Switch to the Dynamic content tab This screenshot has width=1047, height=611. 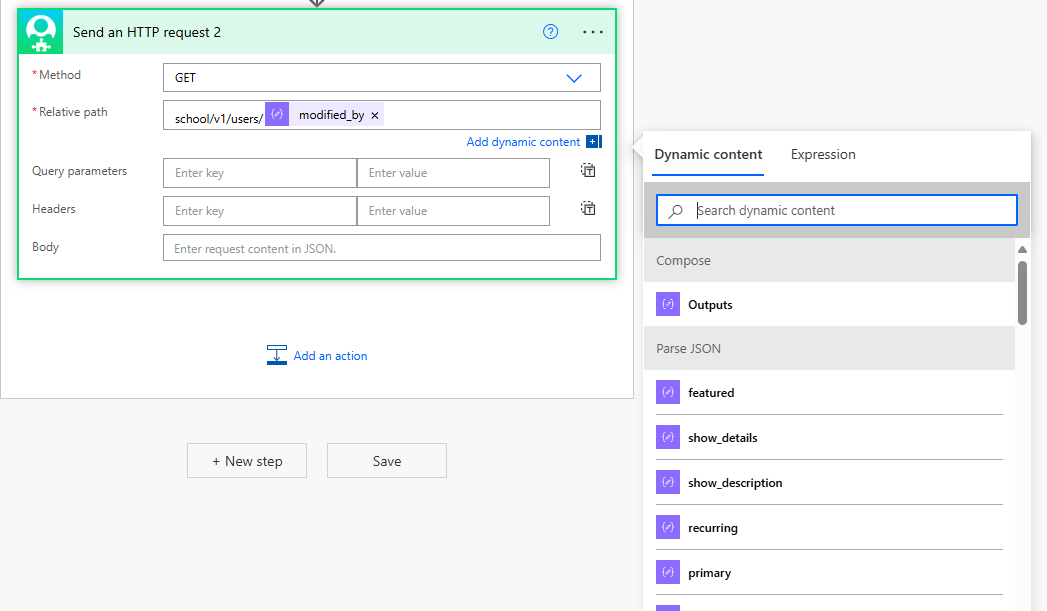point(708,154)
